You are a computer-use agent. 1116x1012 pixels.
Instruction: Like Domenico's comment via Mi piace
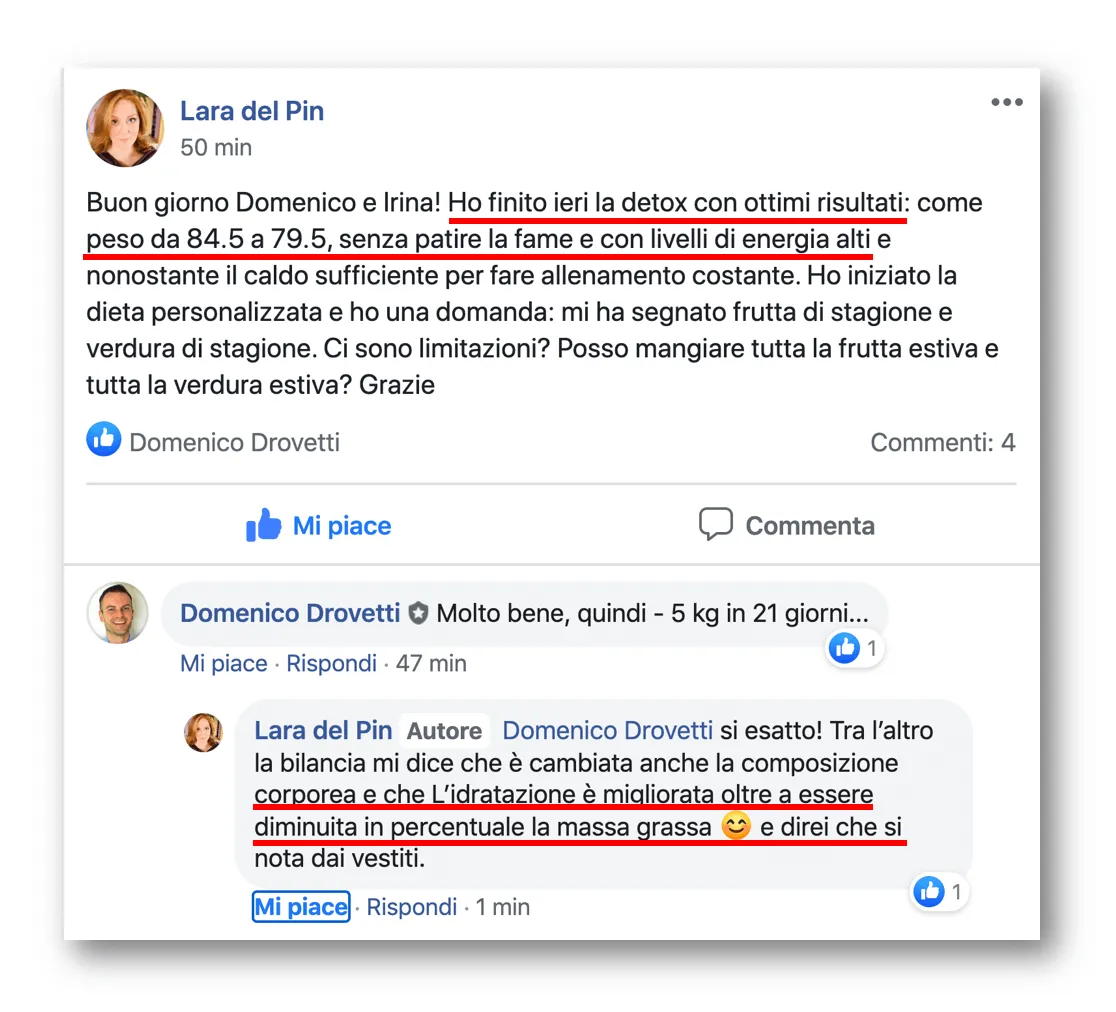point(223,663)
